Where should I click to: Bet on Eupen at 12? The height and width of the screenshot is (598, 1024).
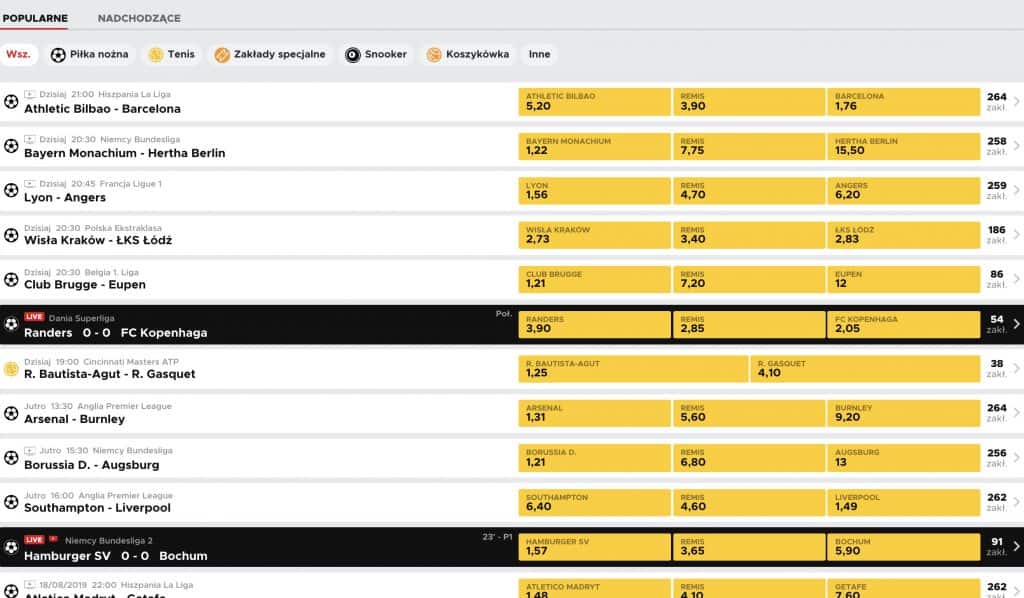[904, 279]
